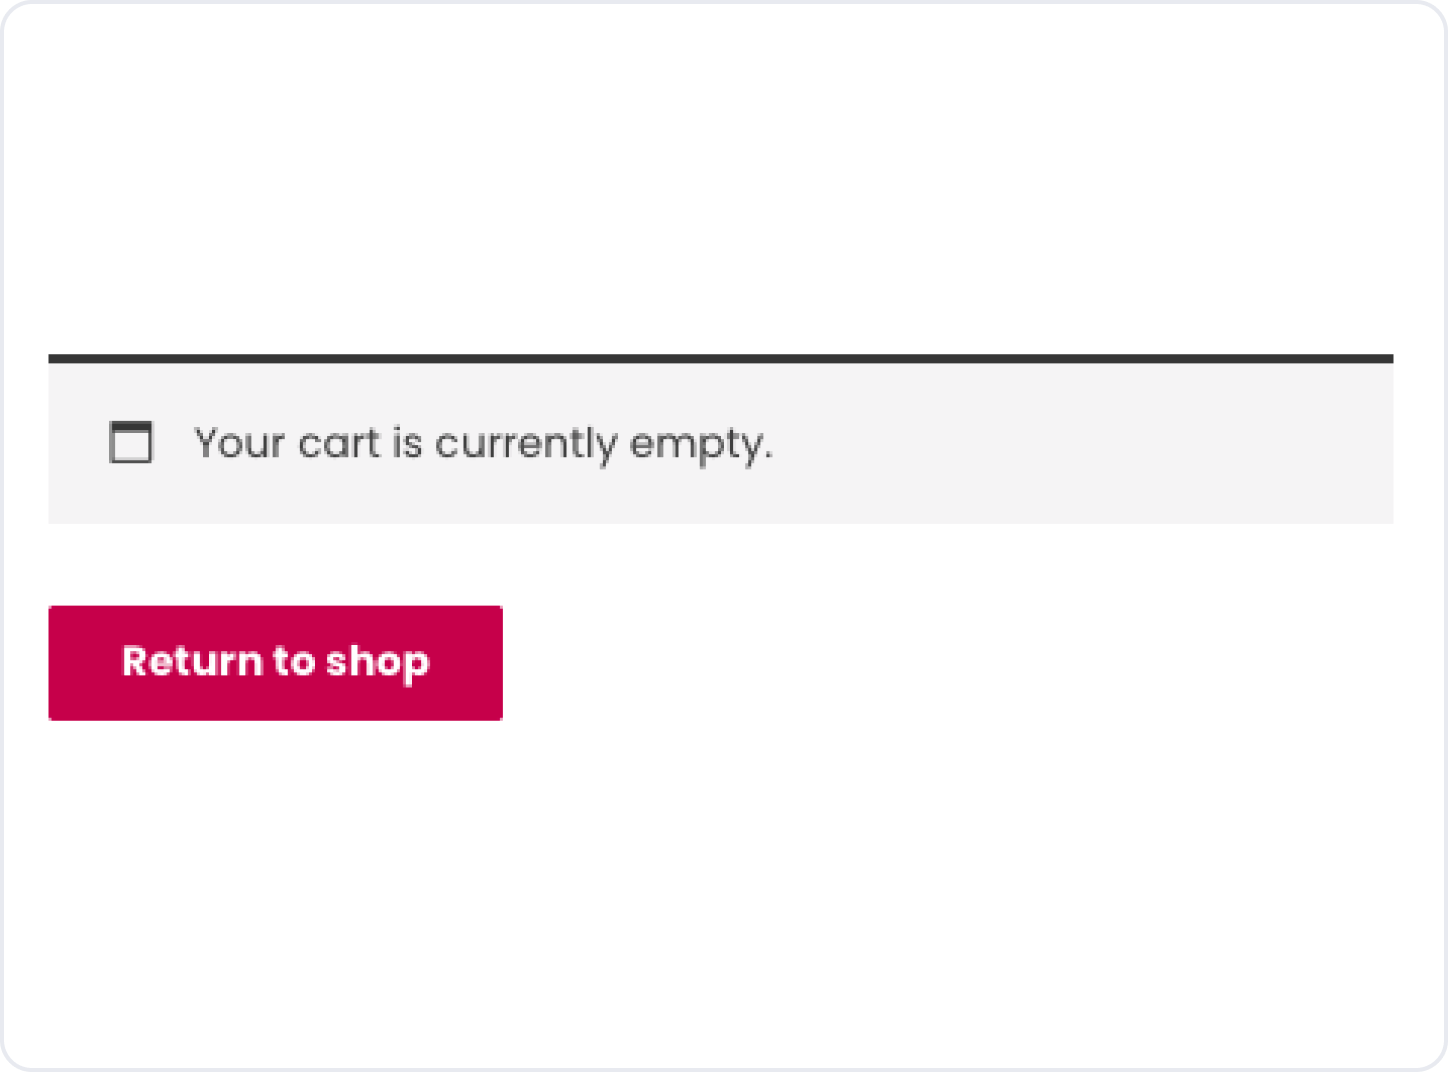The height and width of the screenshot is (1072, 1448).
Task: Click the window icon in the cart notice
Action: pyautogui.click(x=131, y=443)
